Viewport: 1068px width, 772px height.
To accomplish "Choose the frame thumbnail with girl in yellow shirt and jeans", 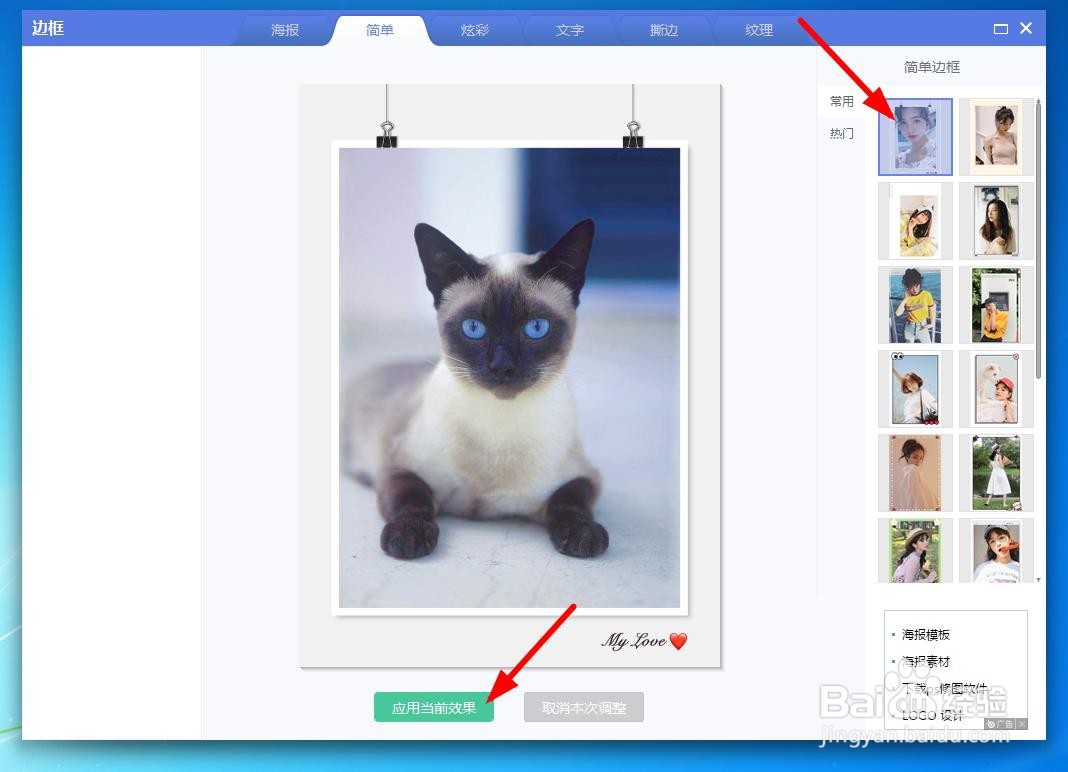I will [x=915, y=305].
